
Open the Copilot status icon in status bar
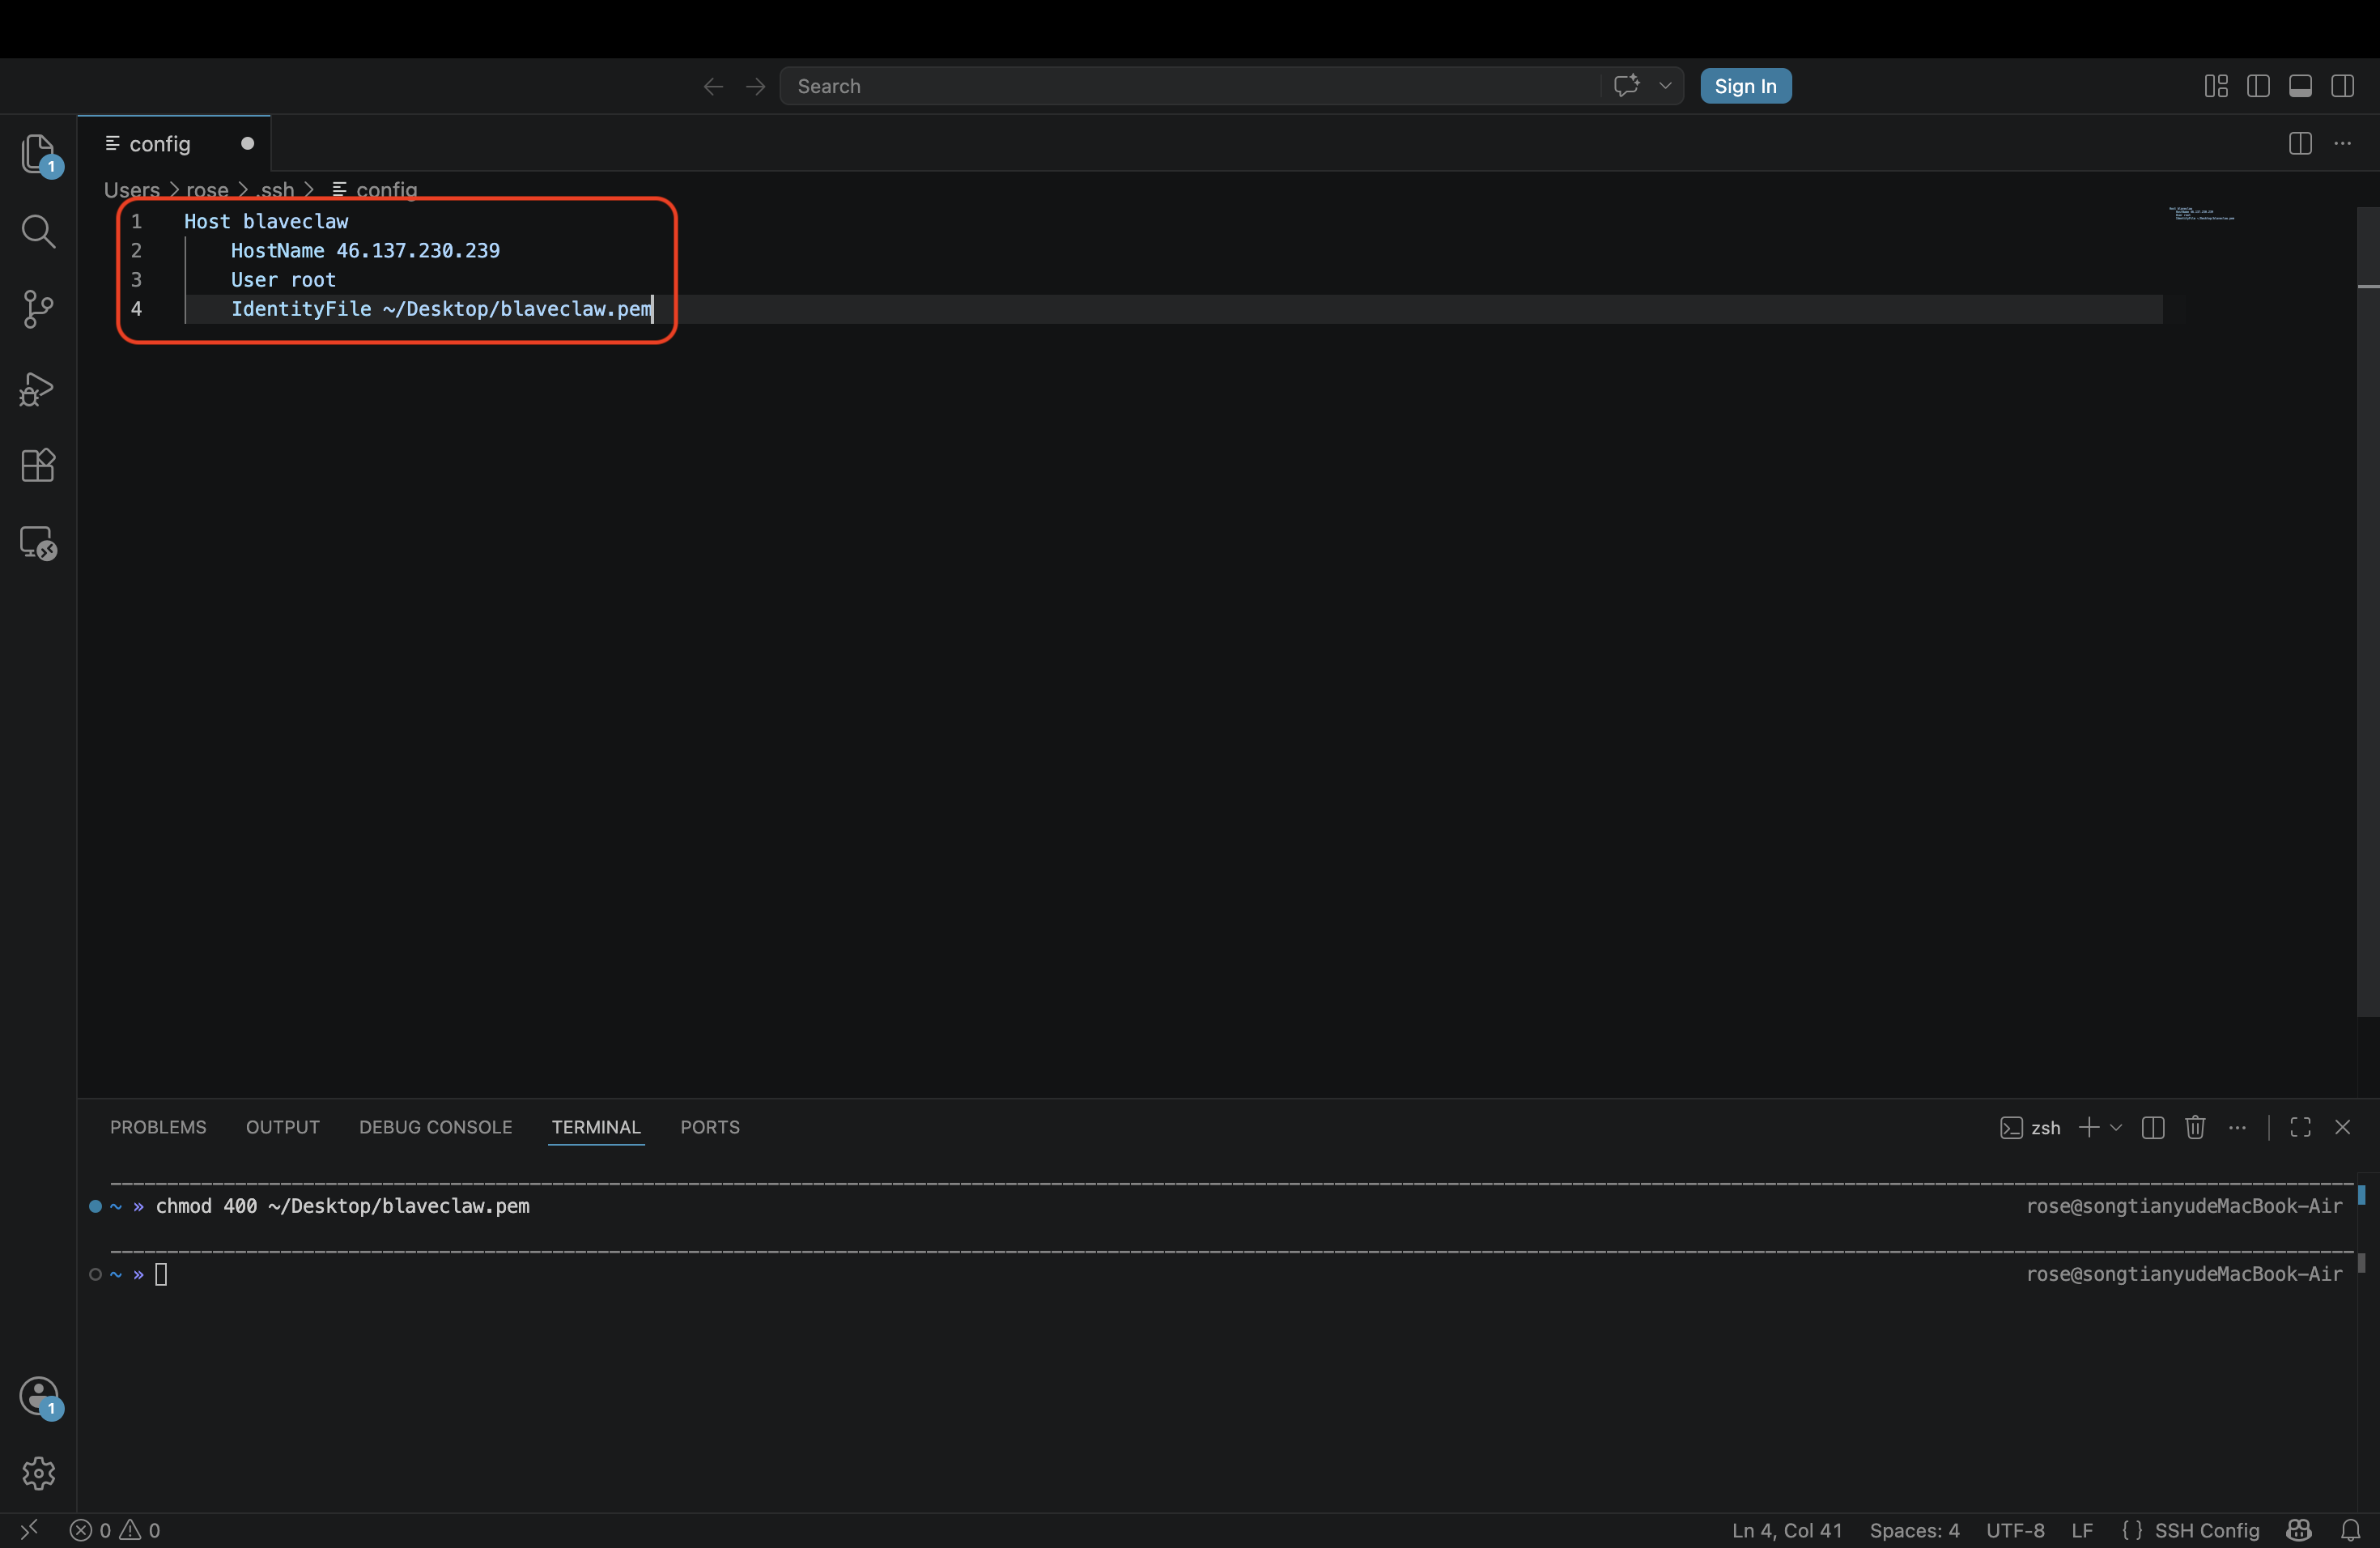pos(2299,1530)
